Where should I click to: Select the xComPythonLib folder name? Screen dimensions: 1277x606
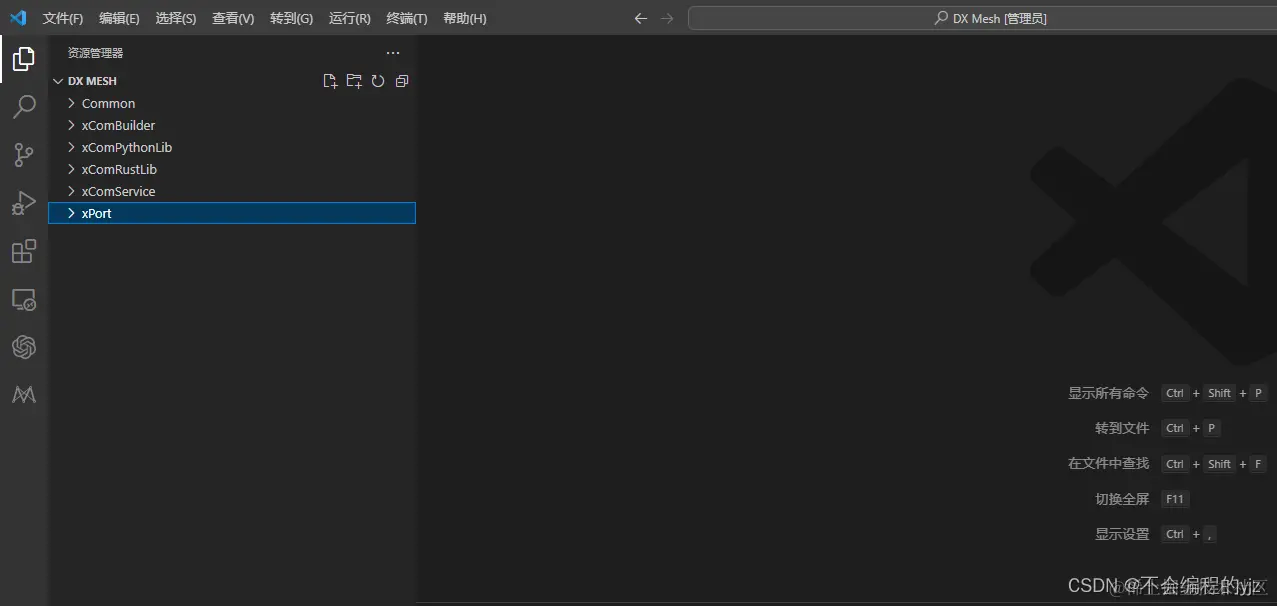pyautogui.click(x=127, y=147)
